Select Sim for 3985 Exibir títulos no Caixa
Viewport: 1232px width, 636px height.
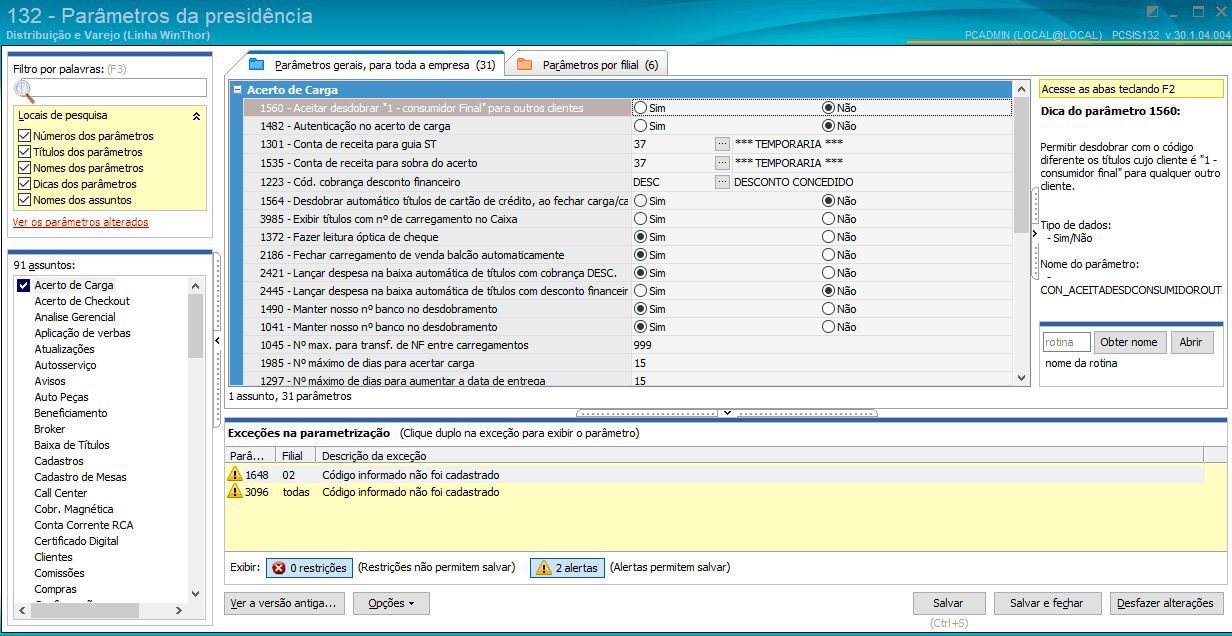640,219
